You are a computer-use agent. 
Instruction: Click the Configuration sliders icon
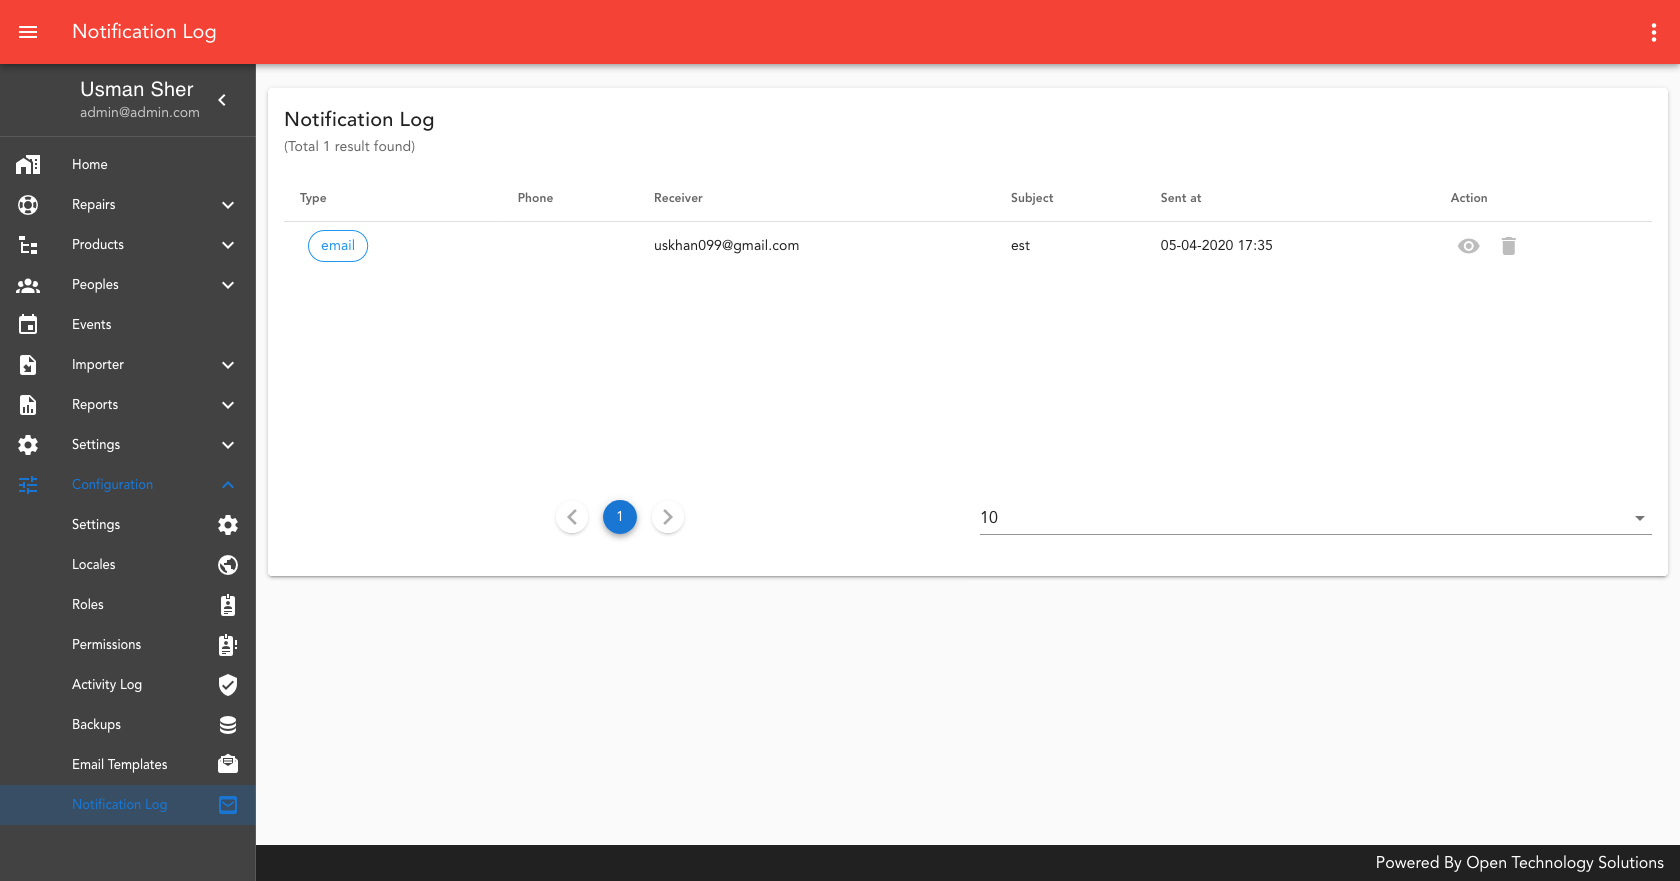tap(28, 485)
